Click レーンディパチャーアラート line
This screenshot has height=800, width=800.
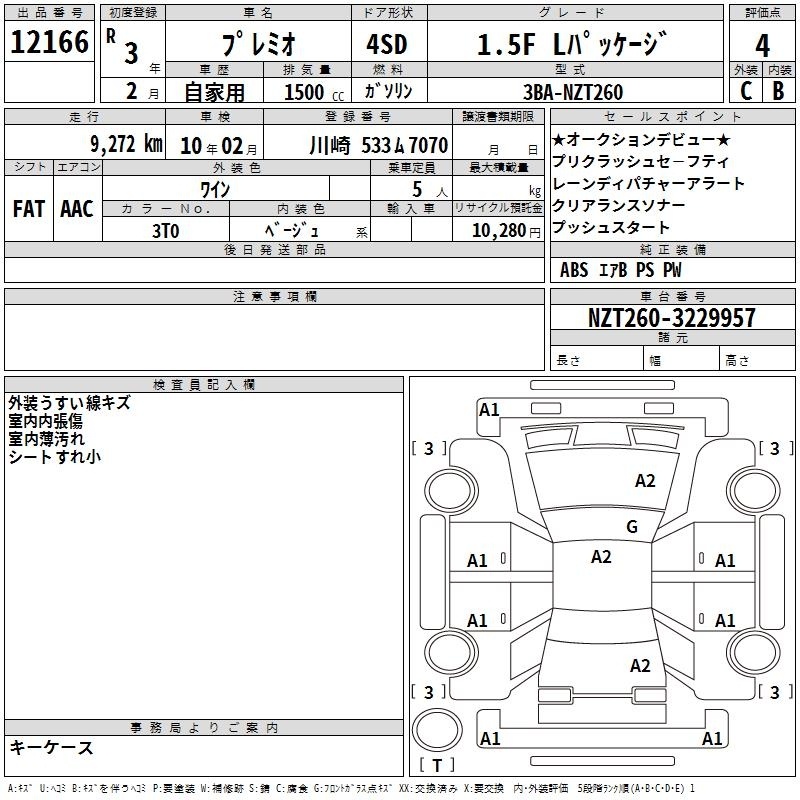coord(648,183)
